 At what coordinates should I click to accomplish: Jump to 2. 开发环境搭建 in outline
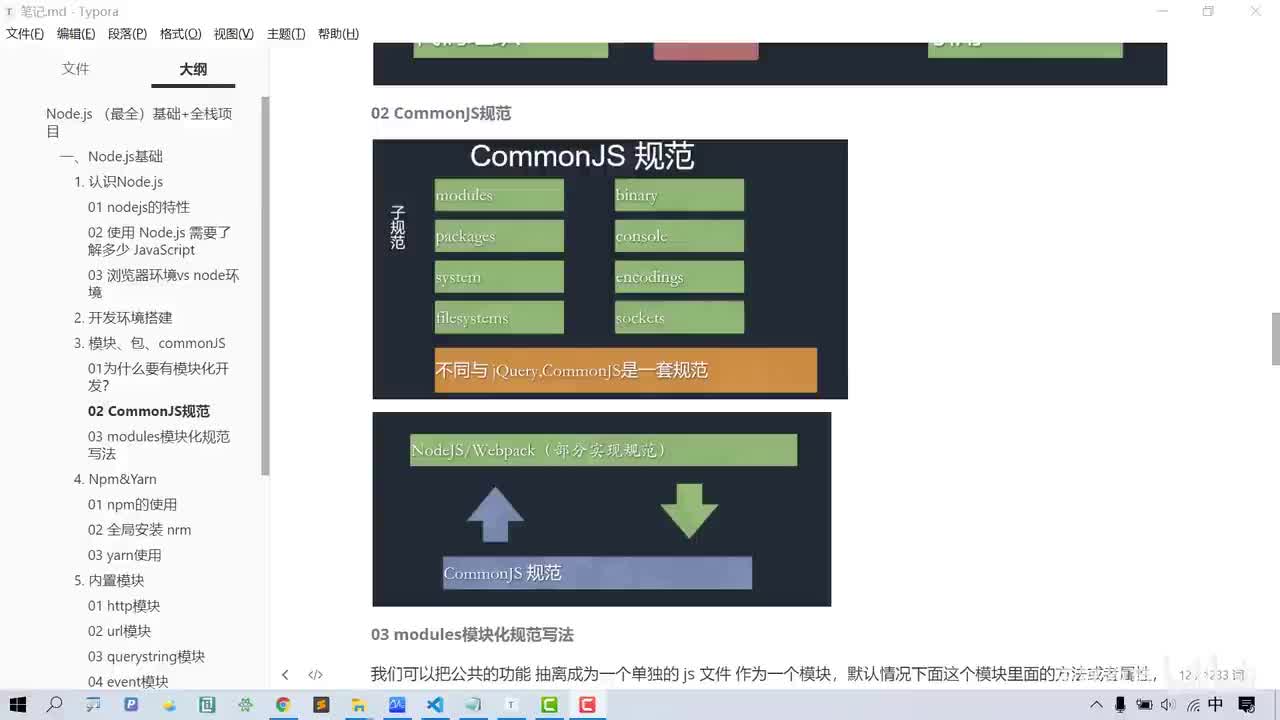click(x=123, y=318)
